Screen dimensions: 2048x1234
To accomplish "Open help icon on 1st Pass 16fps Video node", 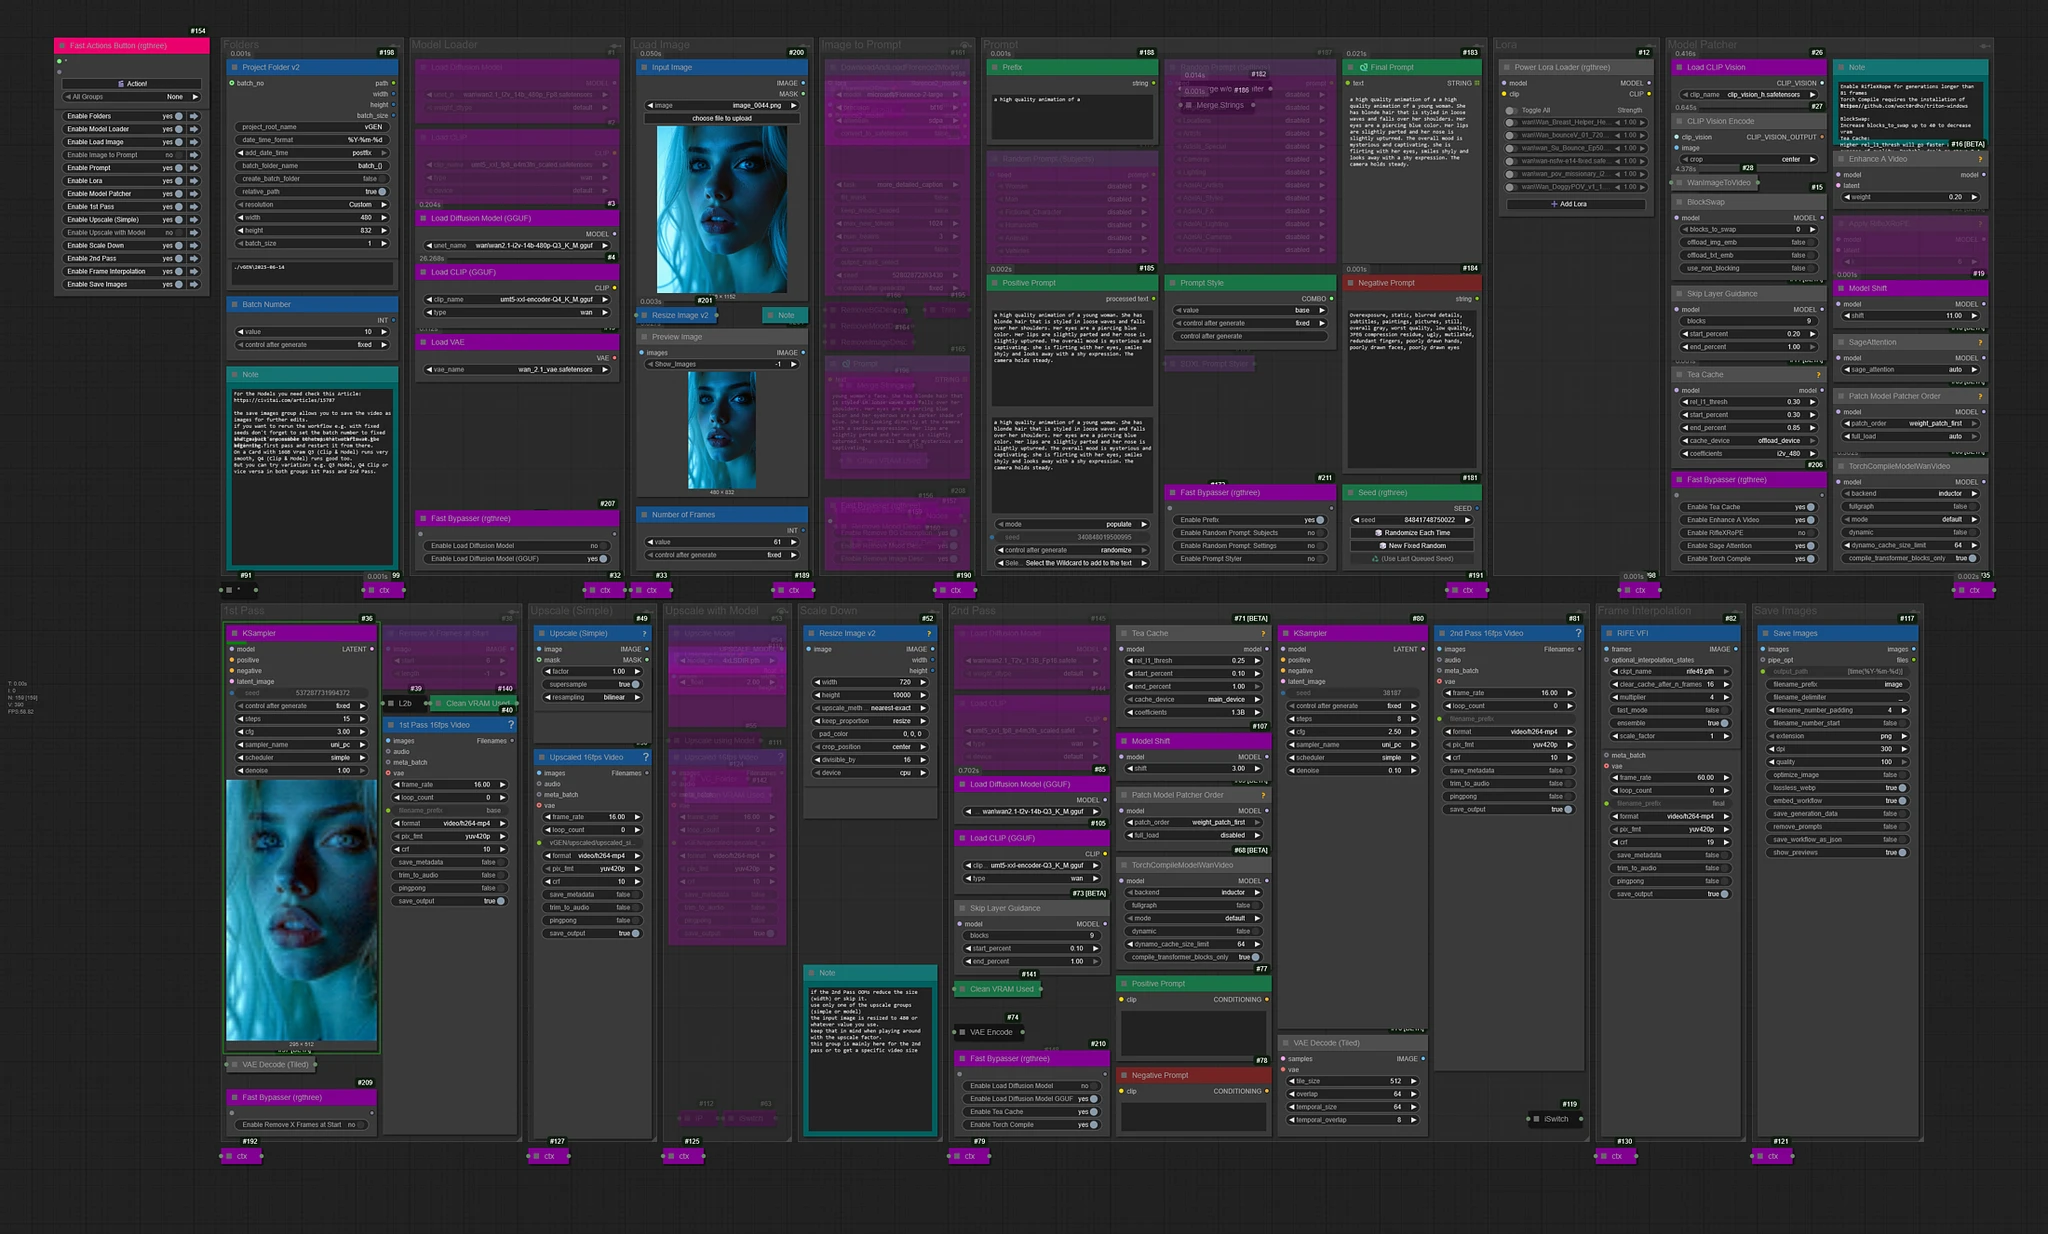I will coord(510,725).
